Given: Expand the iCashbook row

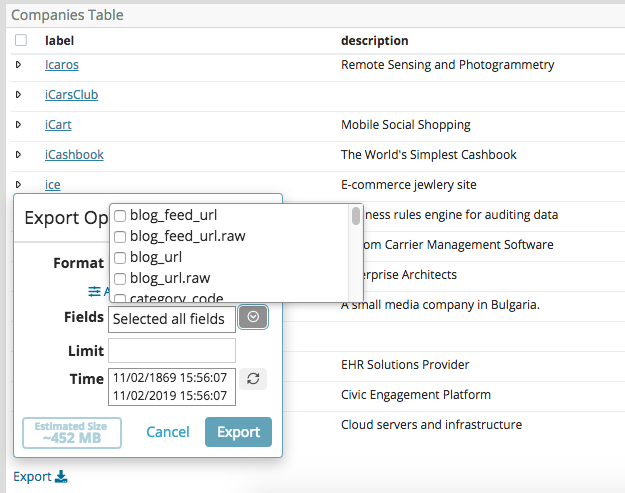Looking at the screenshot, I should pyautogui.click(x=18, y=155).
